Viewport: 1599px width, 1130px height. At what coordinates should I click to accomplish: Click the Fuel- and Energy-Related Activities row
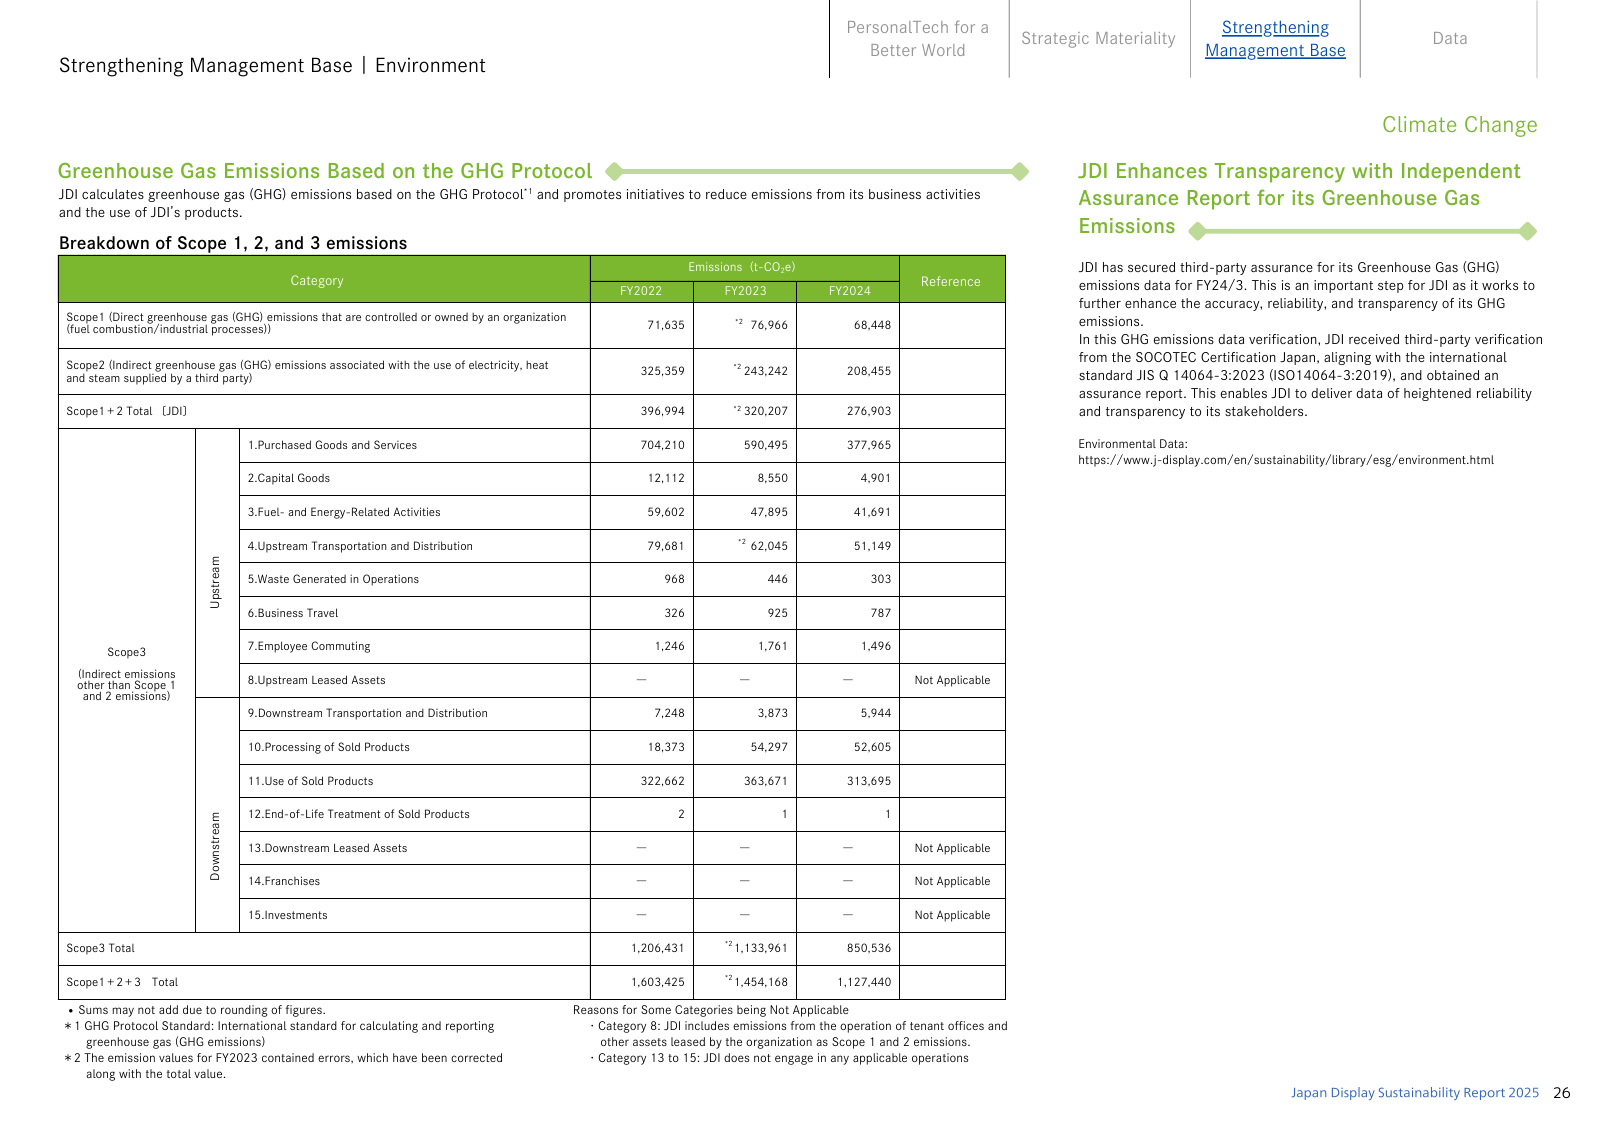(344, 512)
